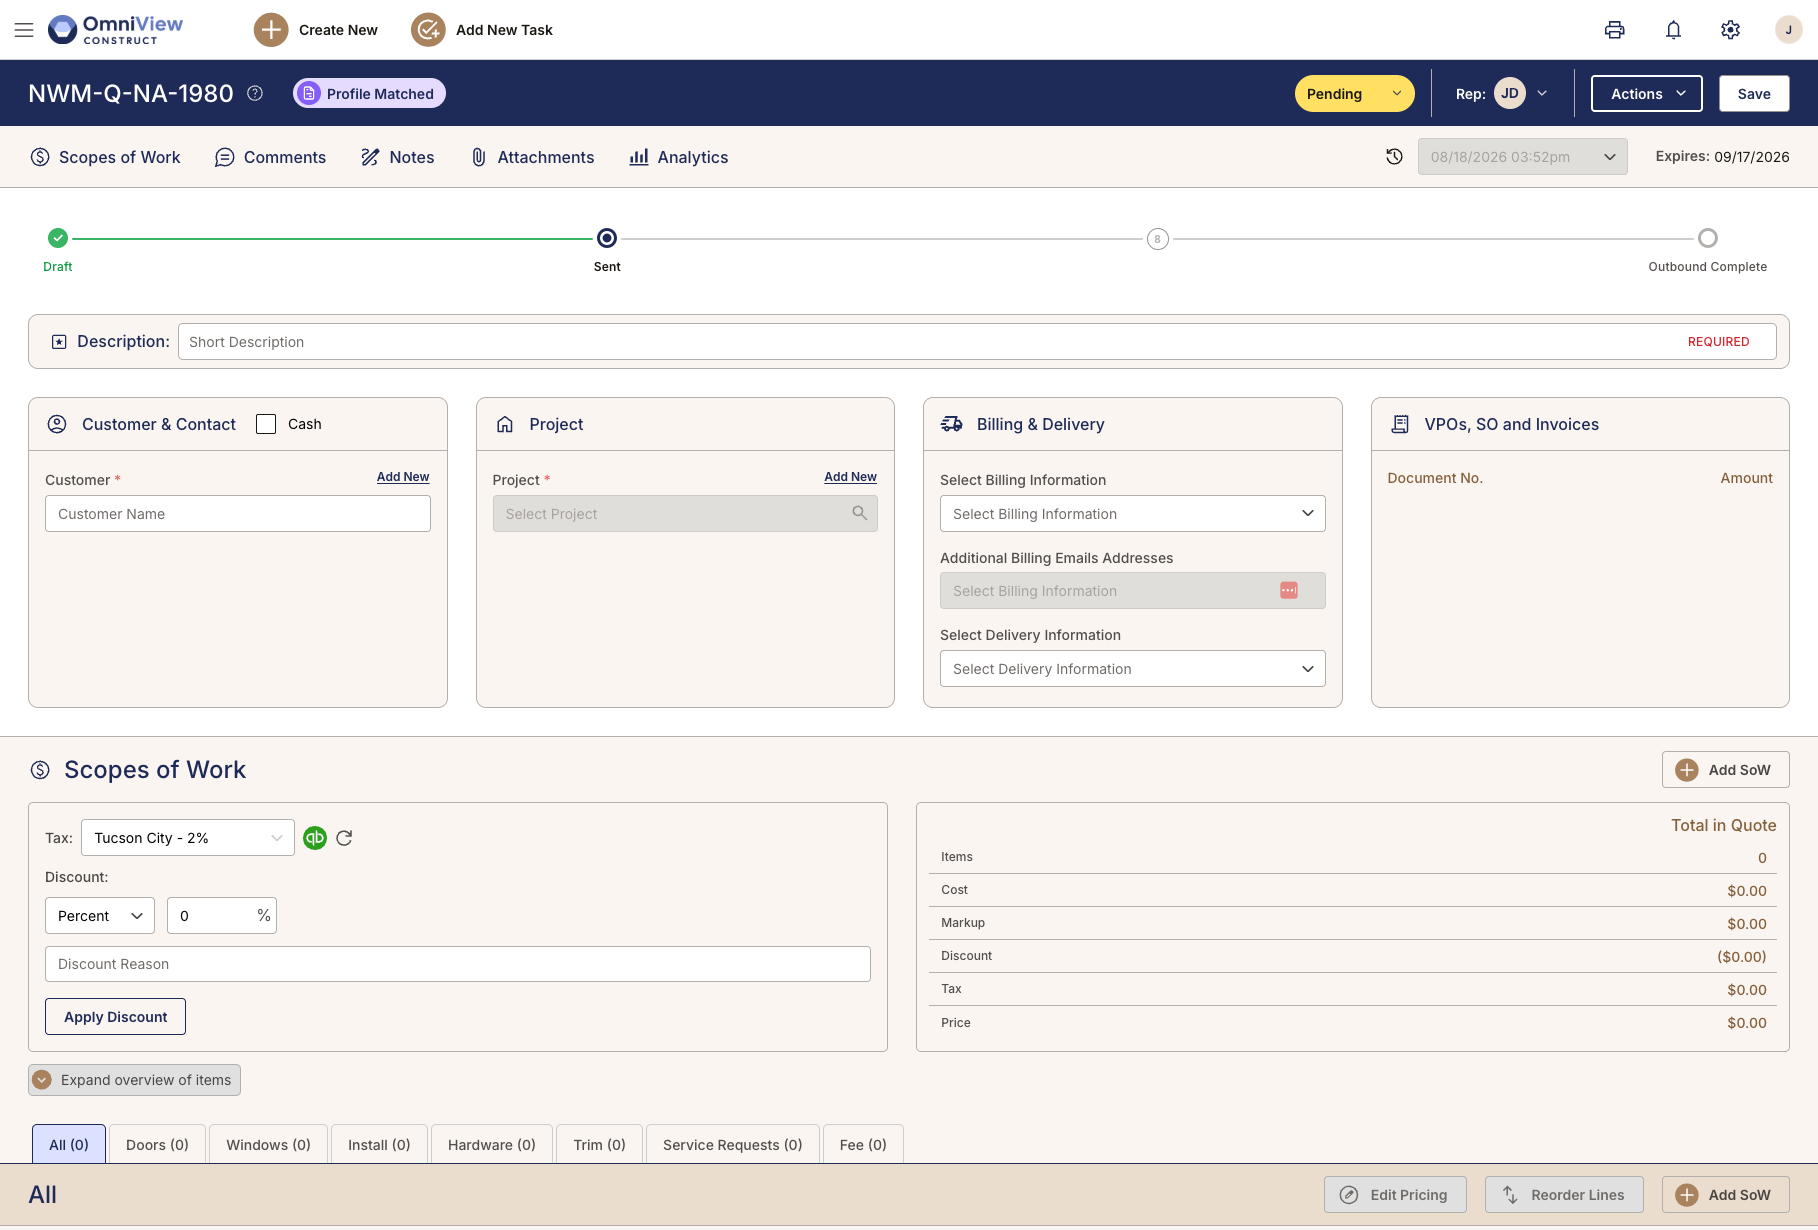Click the project search magnifier icon
This screenshot has width=1818, height=1230.
[859, 513]
